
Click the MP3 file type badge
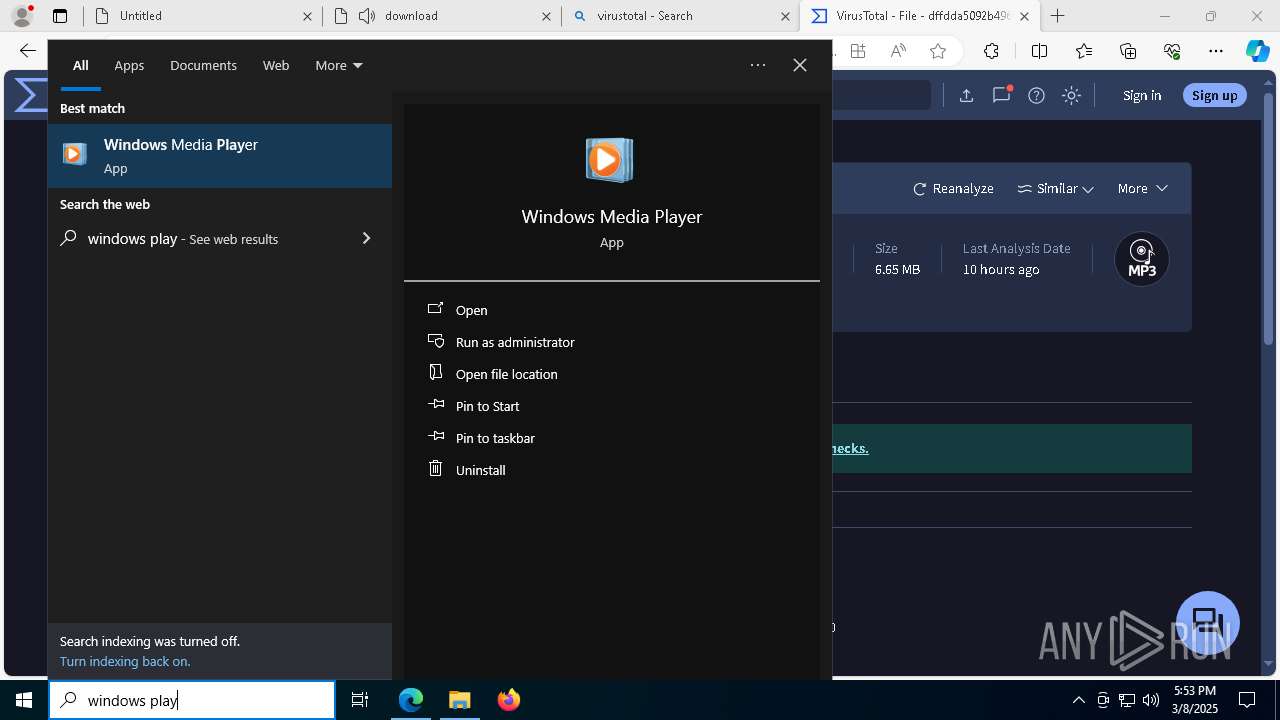[x=1142, y=259]
